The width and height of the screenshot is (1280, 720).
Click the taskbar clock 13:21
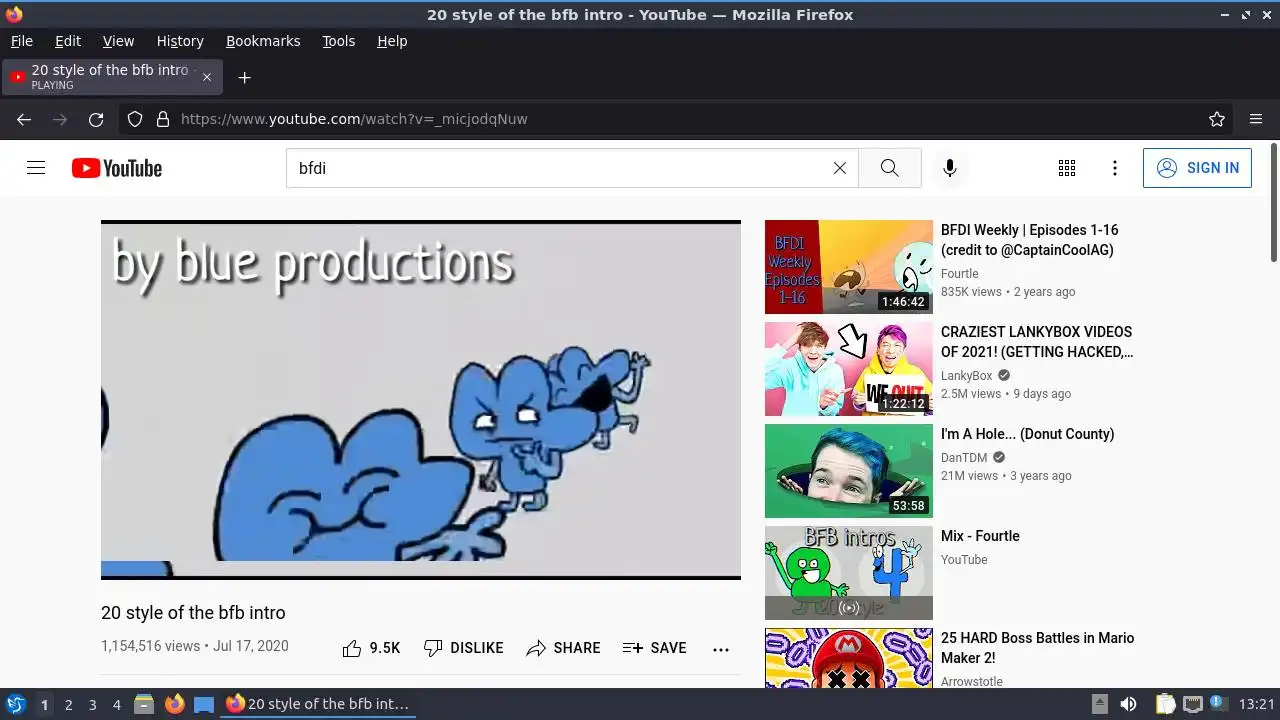[x=1257, y=704]
